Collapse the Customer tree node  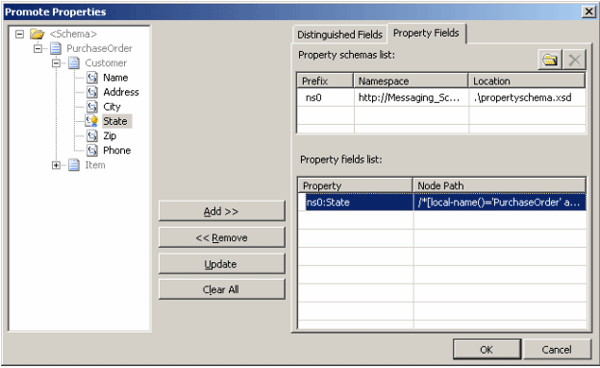pyautogui.click(x=56, y=63)
